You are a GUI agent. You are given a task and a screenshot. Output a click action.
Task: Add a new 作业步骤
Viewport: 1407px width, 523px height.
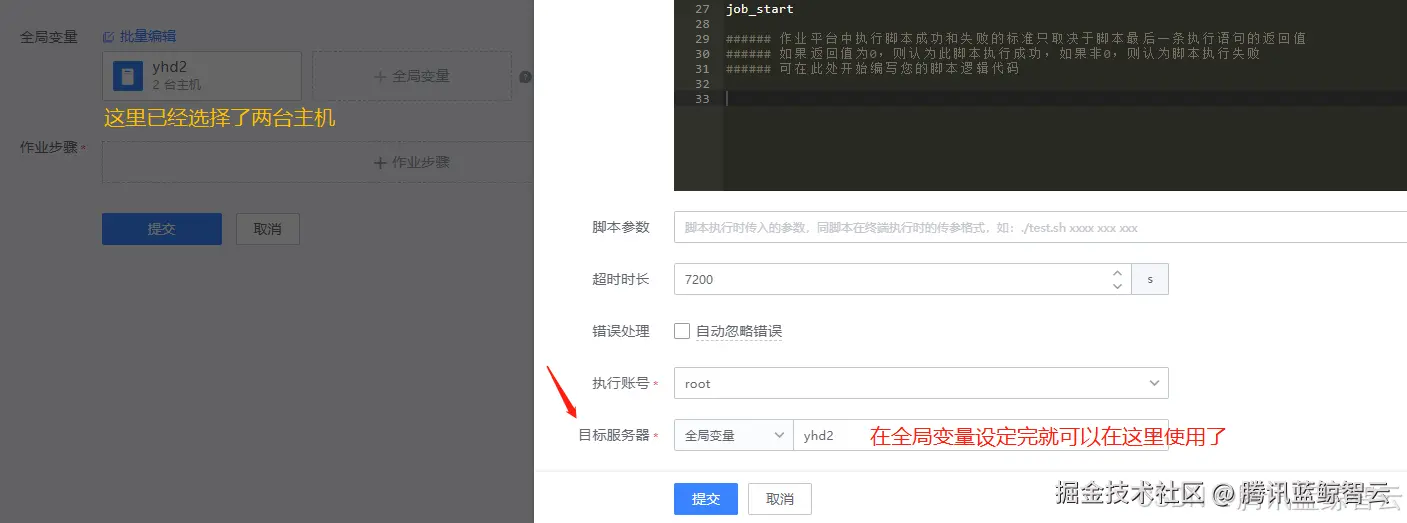click(318, 162)
